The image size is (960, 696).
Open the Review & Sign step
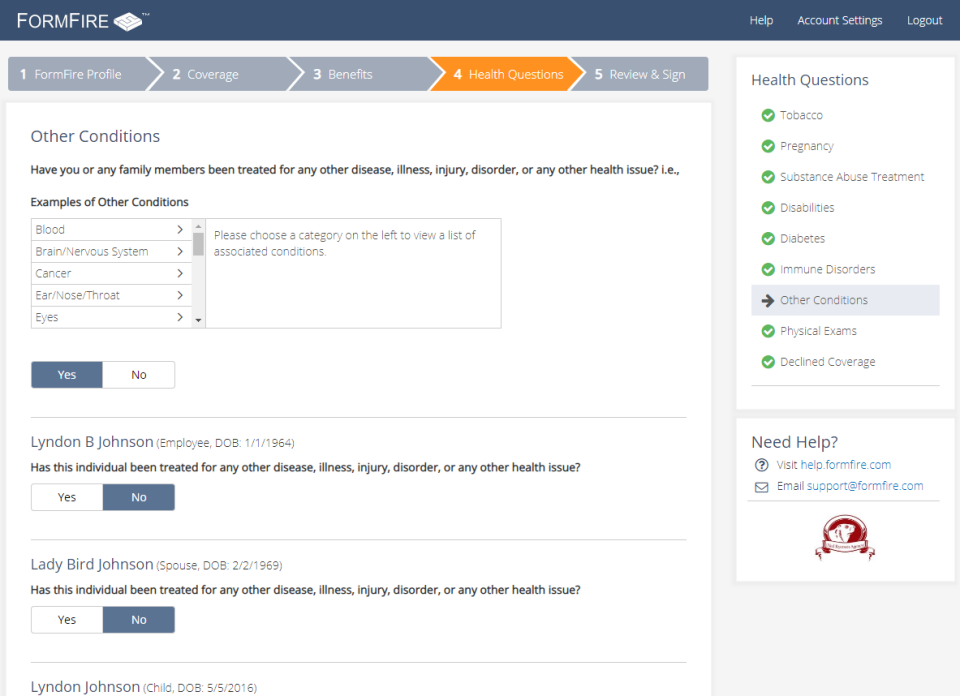coord(639,74)
